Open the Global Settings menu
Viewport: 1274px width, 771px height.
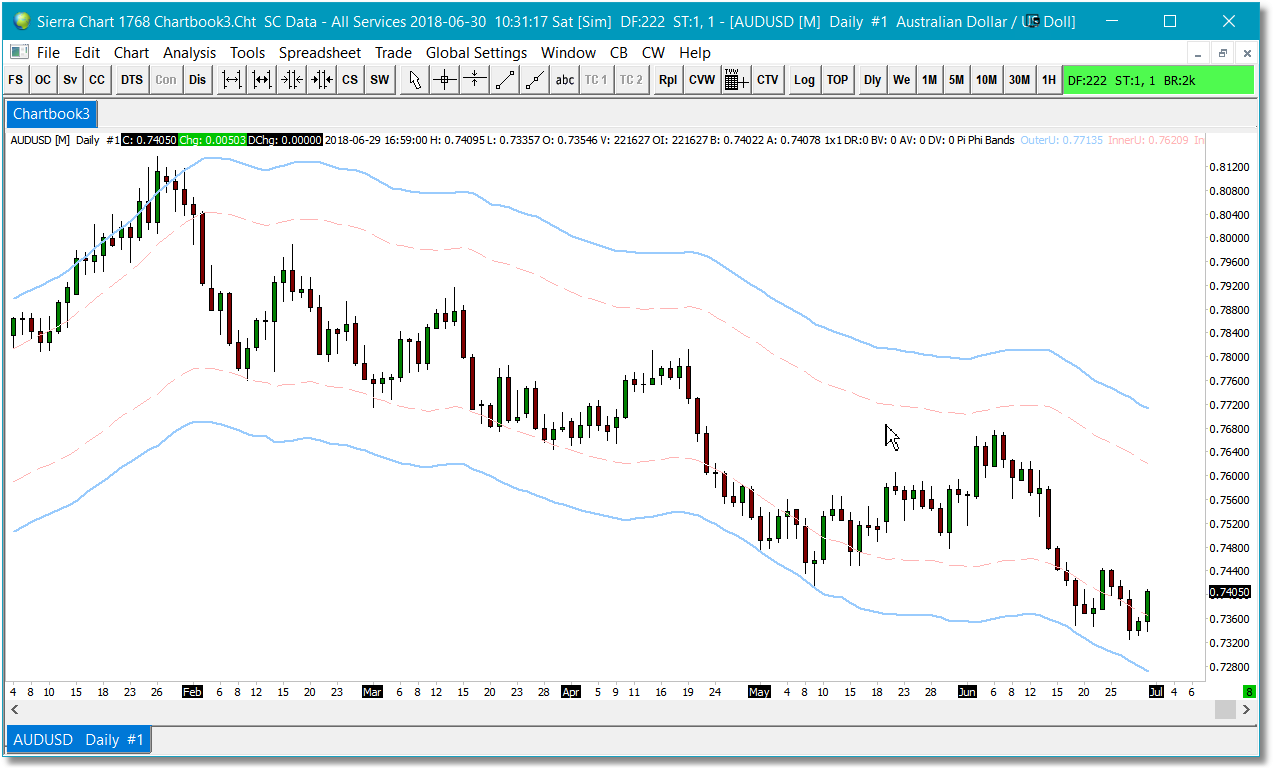476,53
